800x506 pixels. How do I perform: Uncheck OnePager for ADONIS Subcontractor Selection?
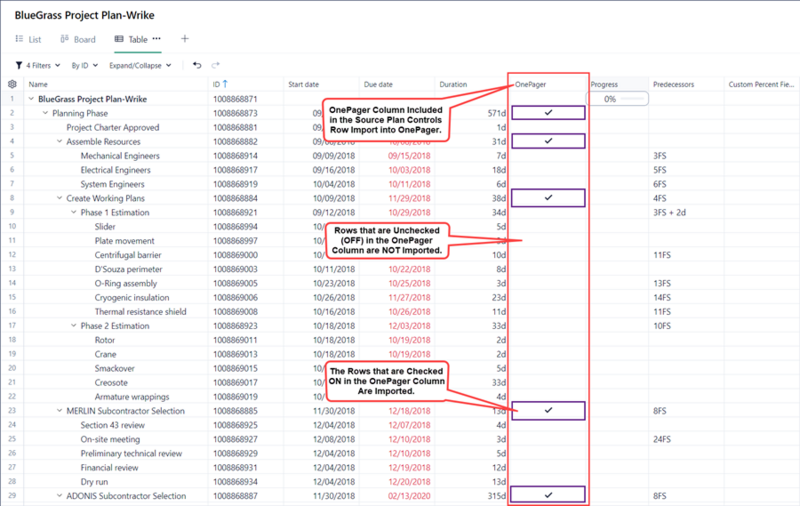[x=548, y=495]
